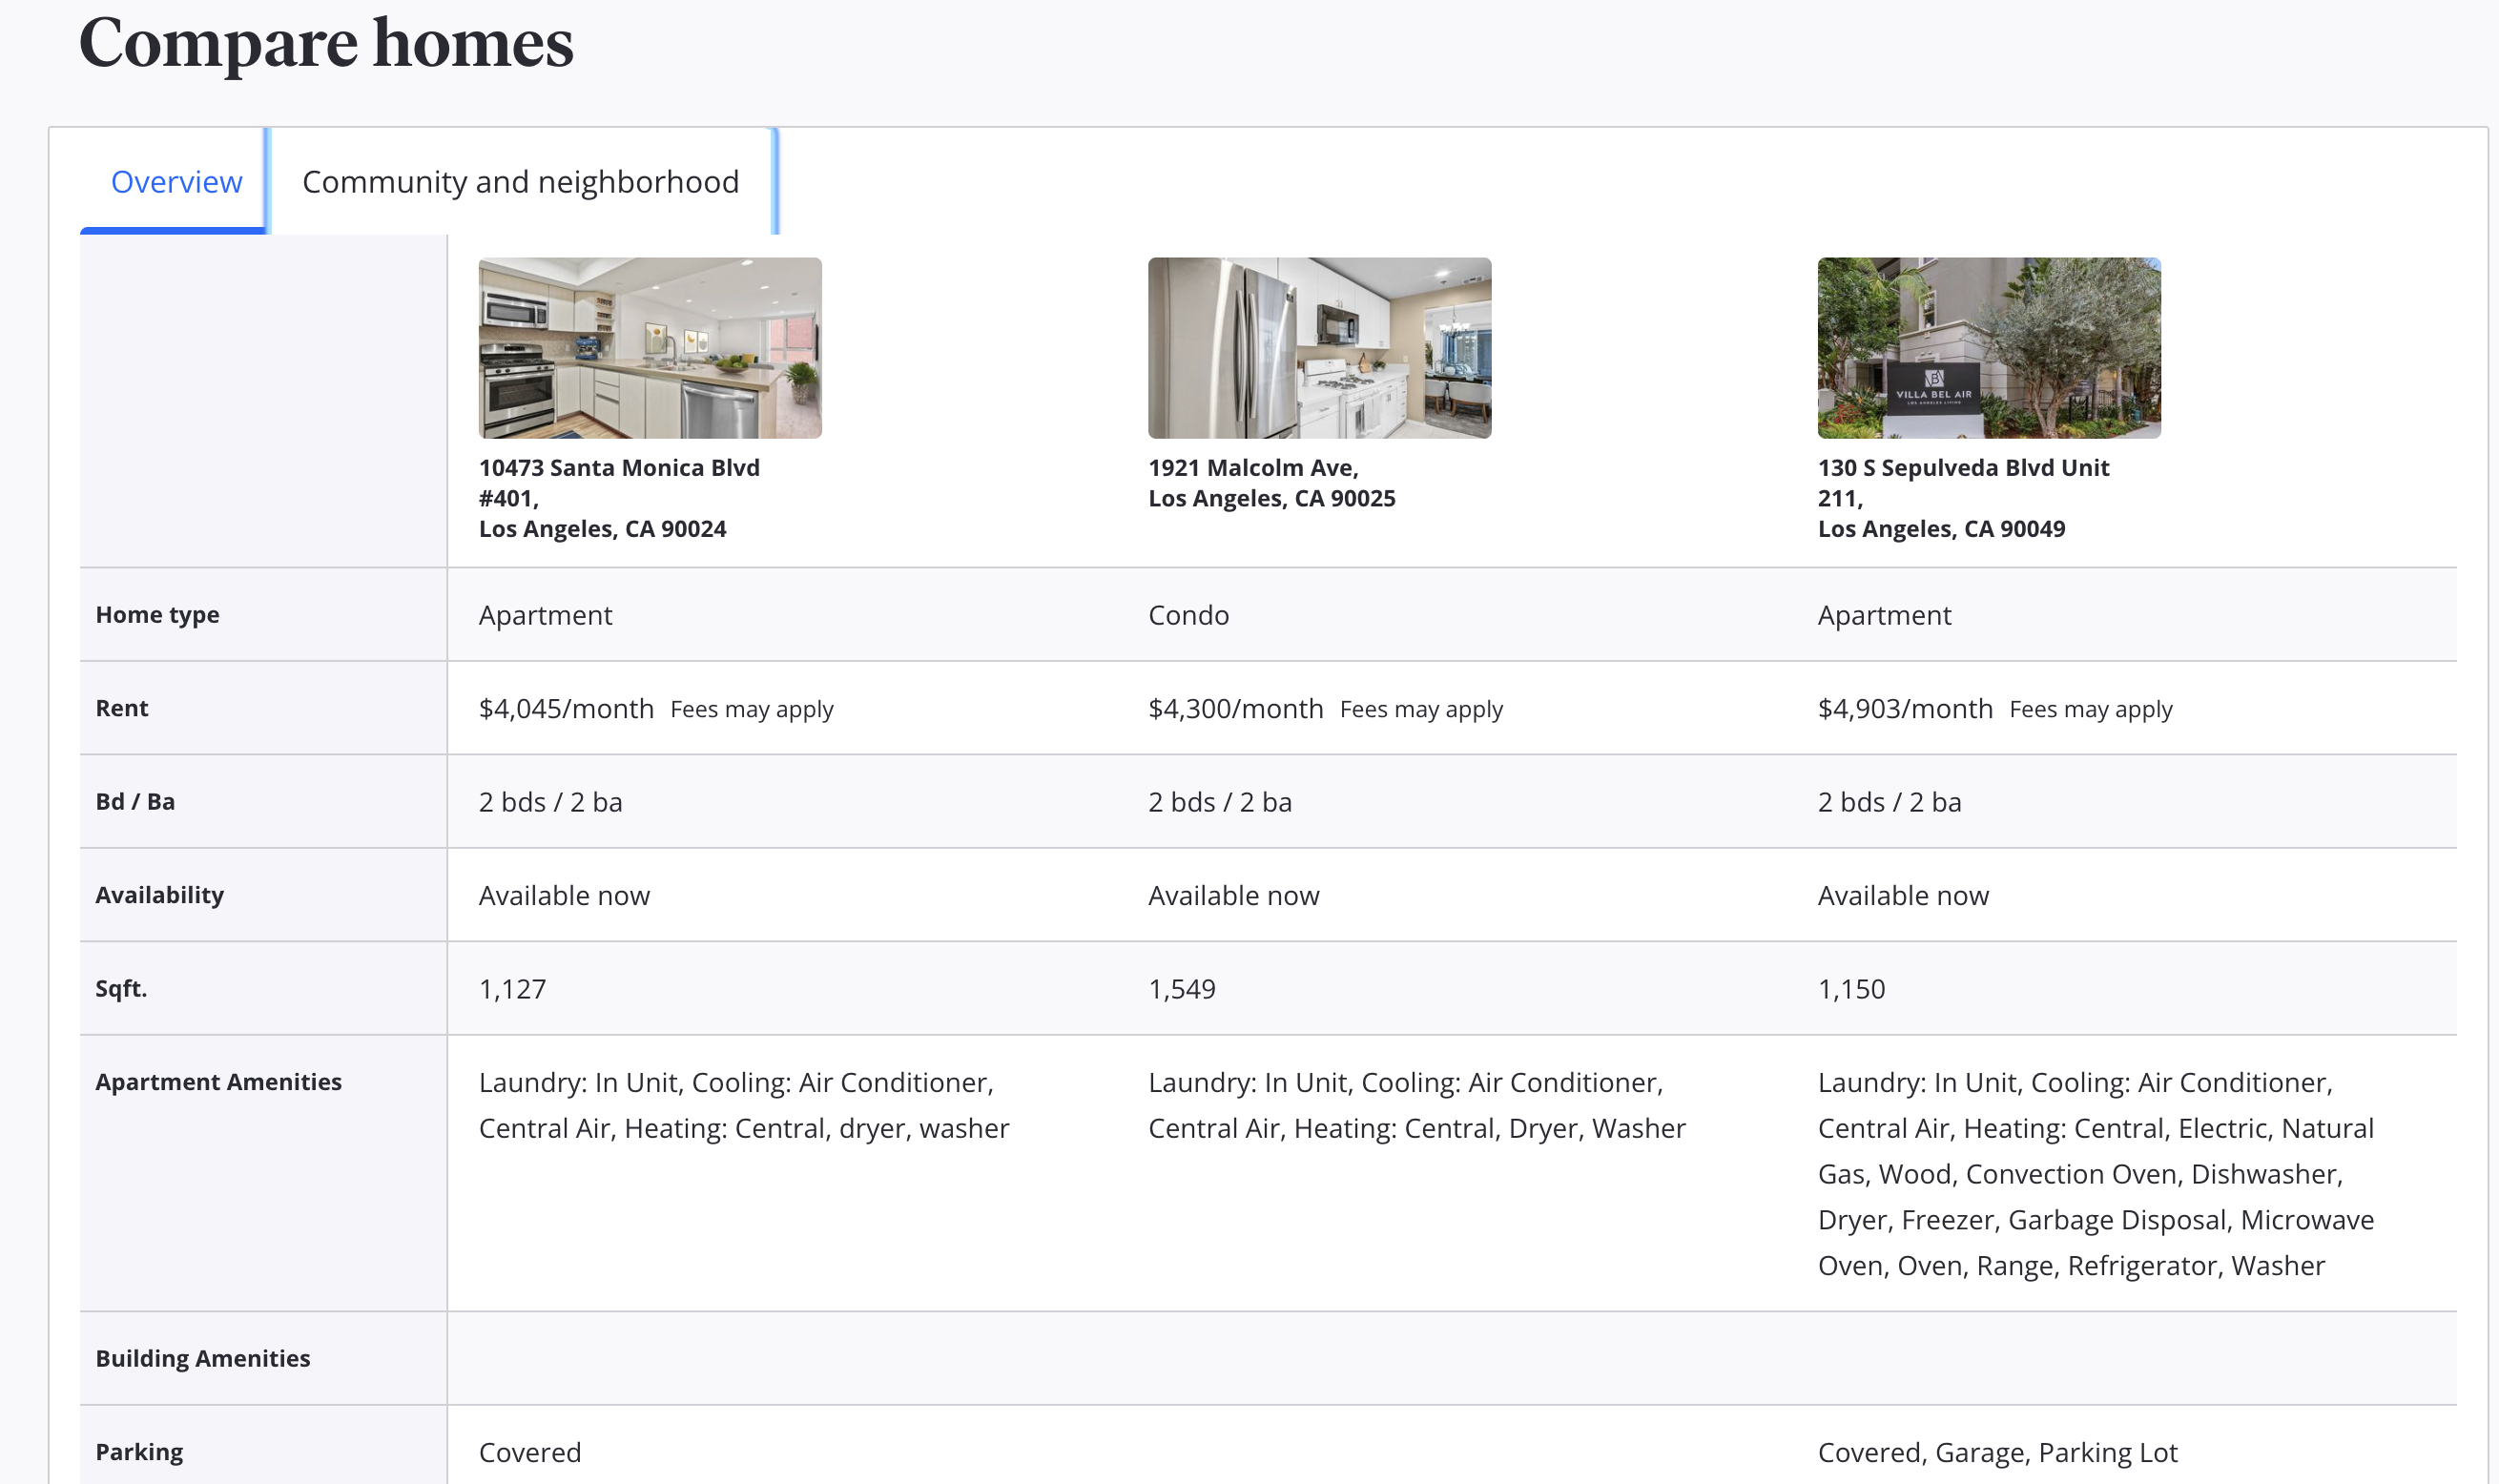This screenshot has height=1484, width=2499.
Task: Click amenities text mentioning Convection Oven
Action: (2096, 1174)
